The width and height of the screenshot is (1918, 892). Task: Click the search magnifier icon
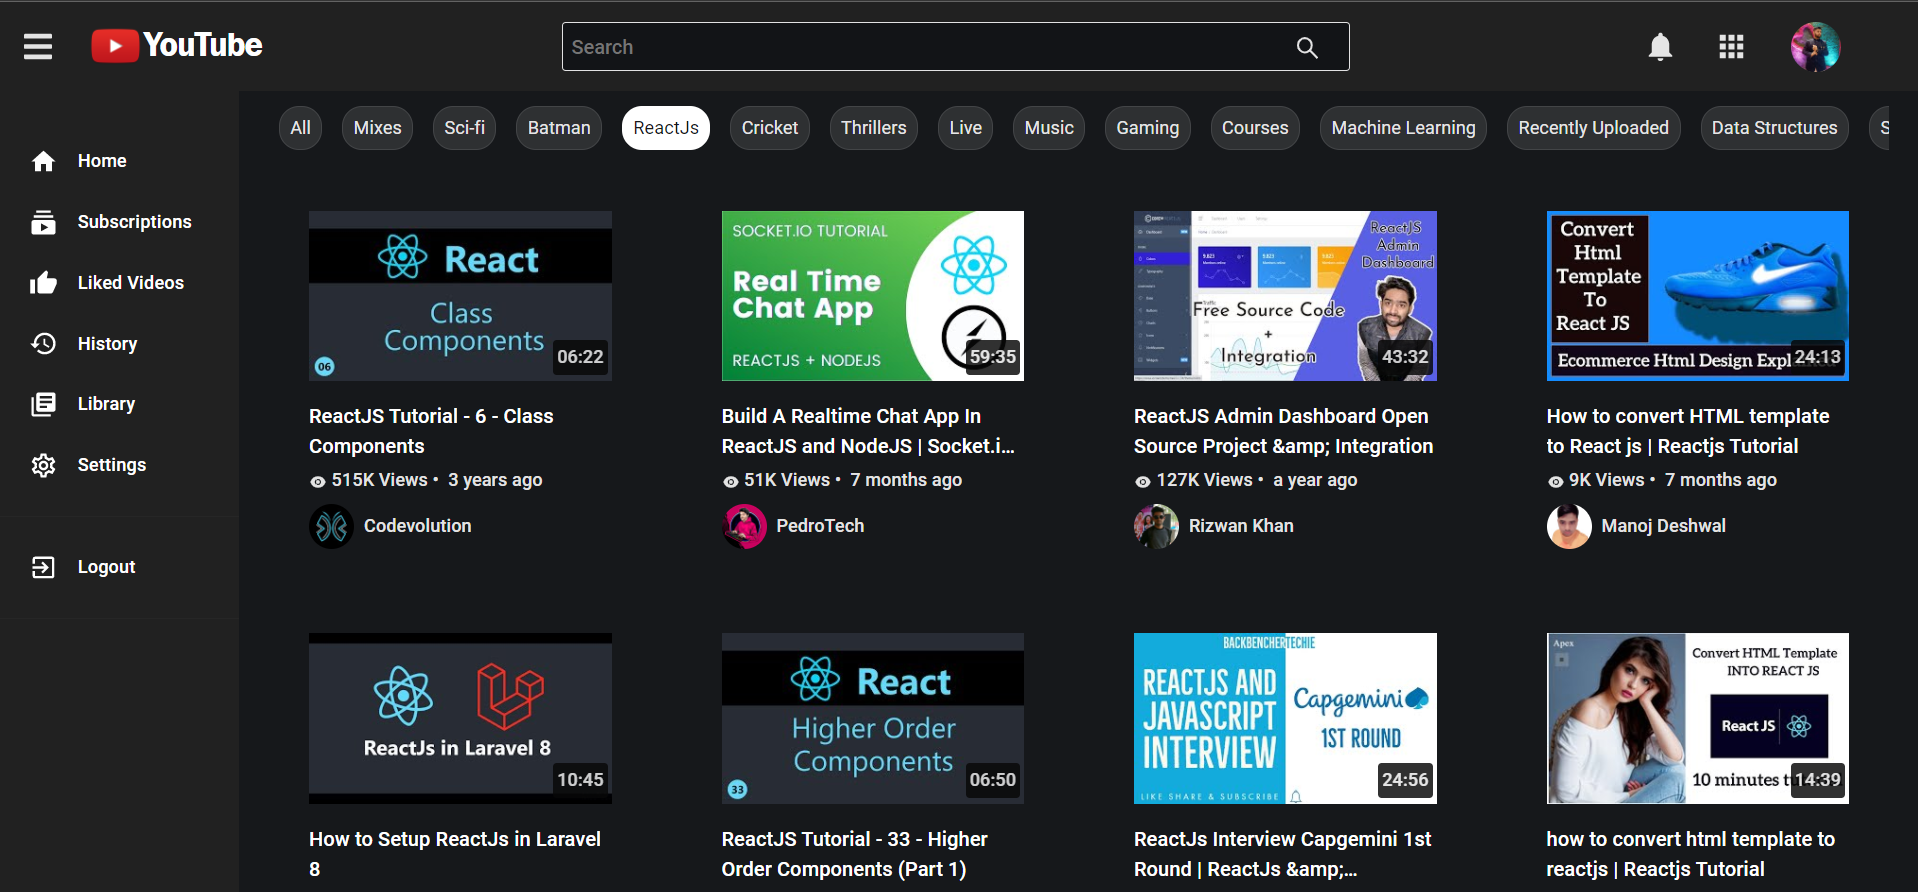1306,47
